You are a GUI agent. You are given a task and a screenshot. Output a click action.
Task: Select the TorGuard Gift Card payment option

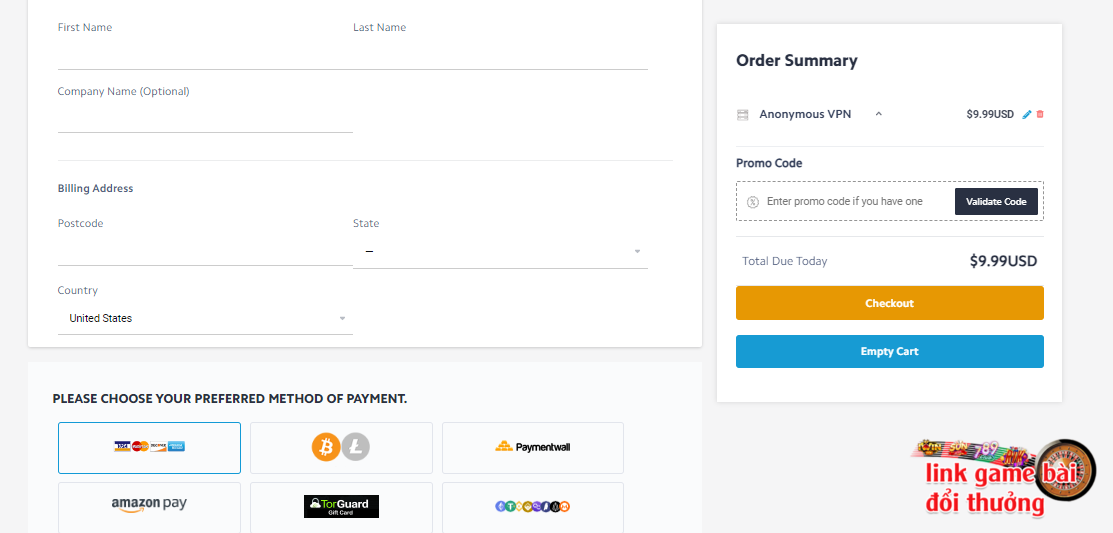point(341,507)
